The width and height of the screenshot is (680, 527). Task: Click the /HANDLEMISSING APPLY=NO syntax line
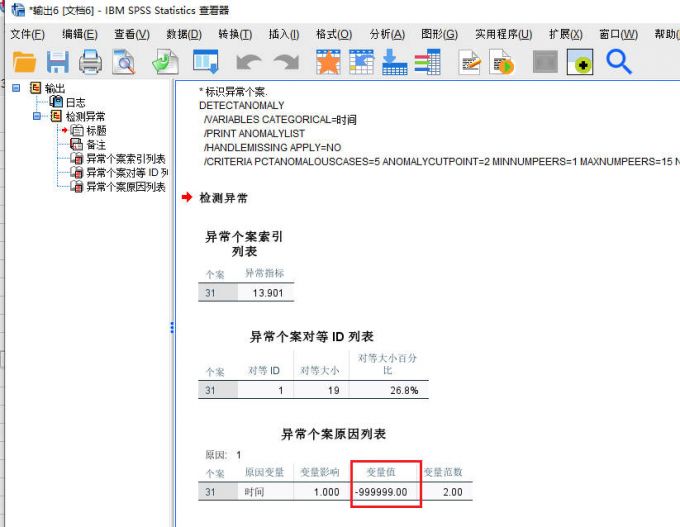(272, 147)
